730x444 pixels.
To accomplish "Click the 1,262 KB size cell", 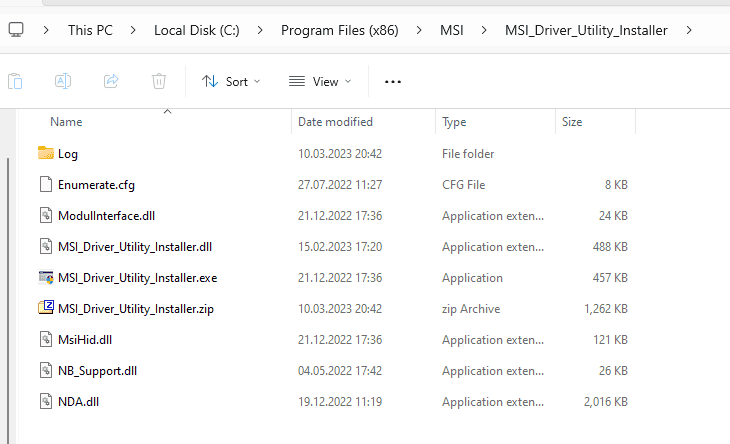I will click(606, 309).
